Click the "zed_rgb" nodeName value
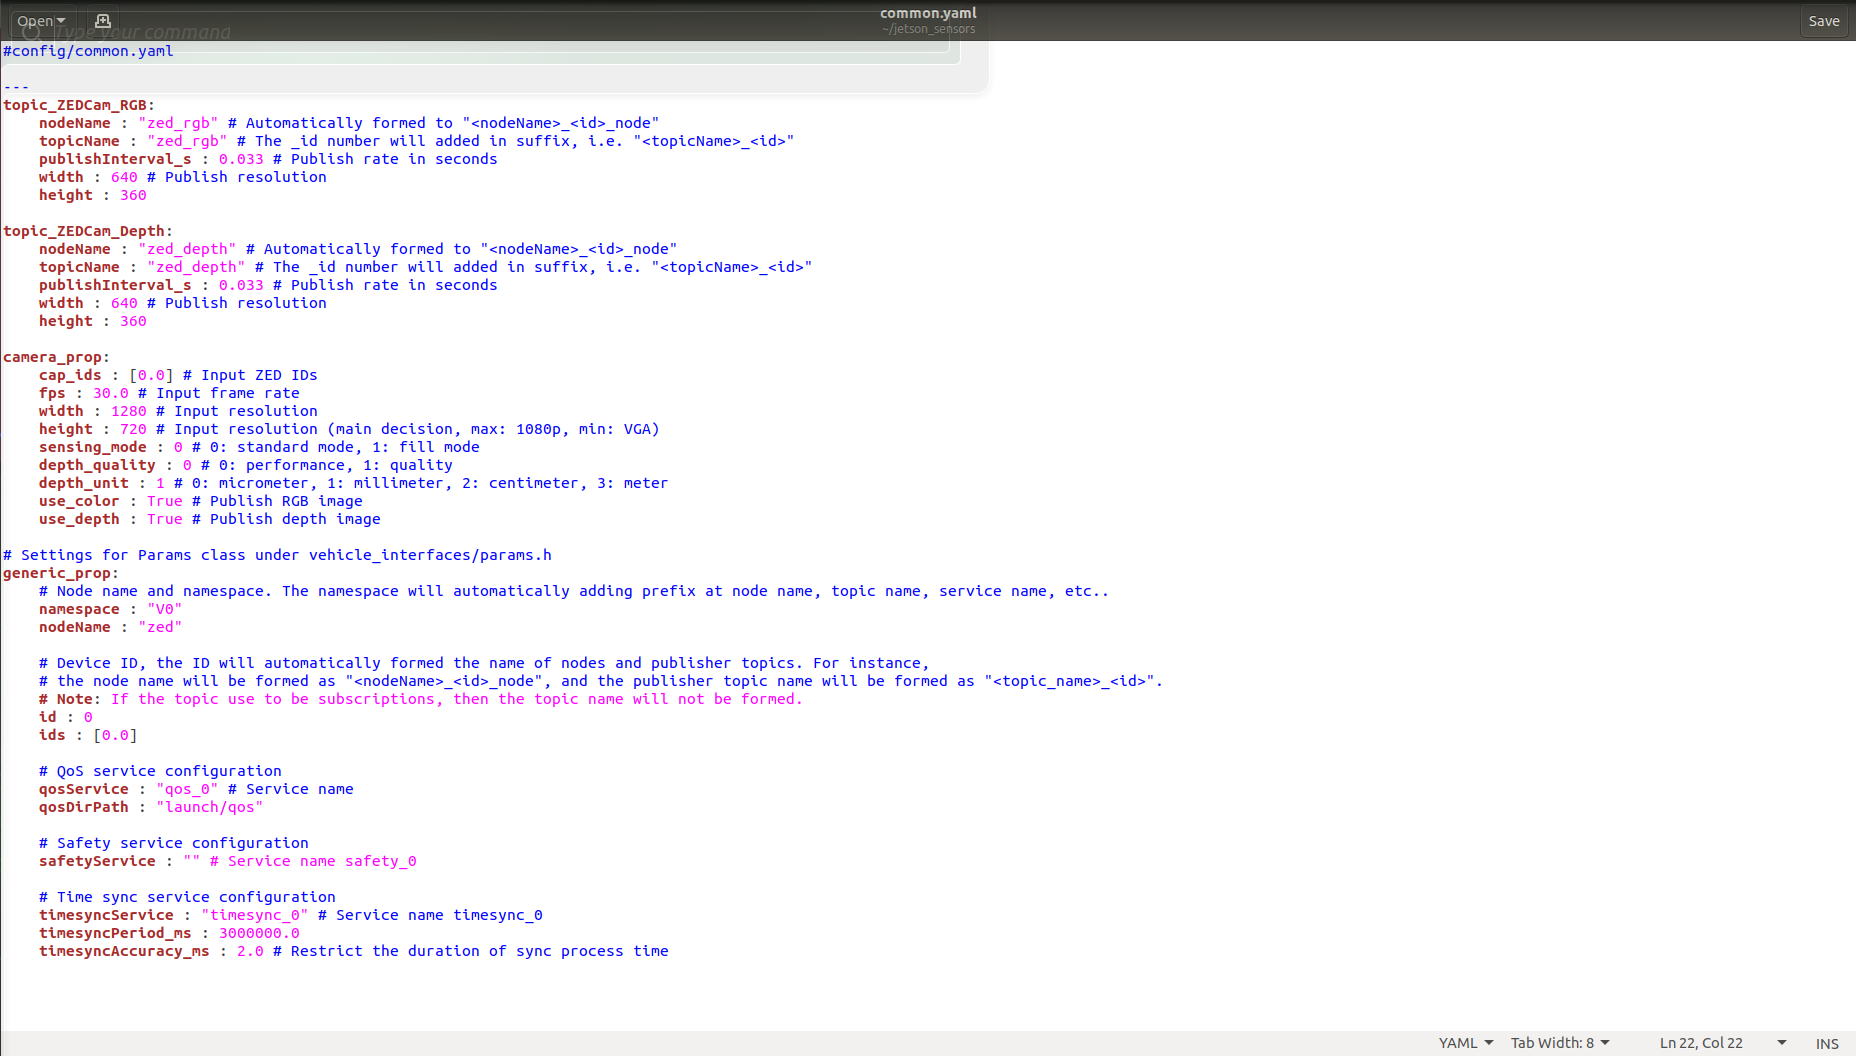This screenshot has width=1856, height=1056. tap(178, 123)
